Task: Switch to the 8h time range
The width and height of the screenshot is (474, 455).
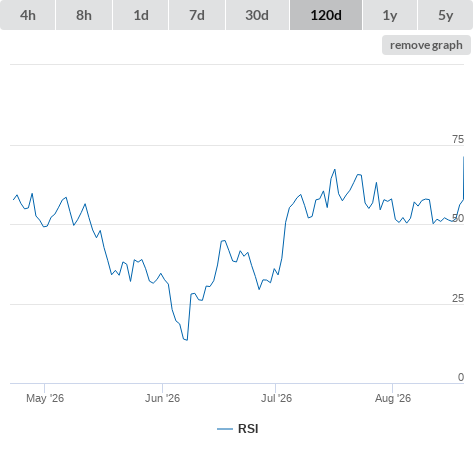Action: (84, 15)
